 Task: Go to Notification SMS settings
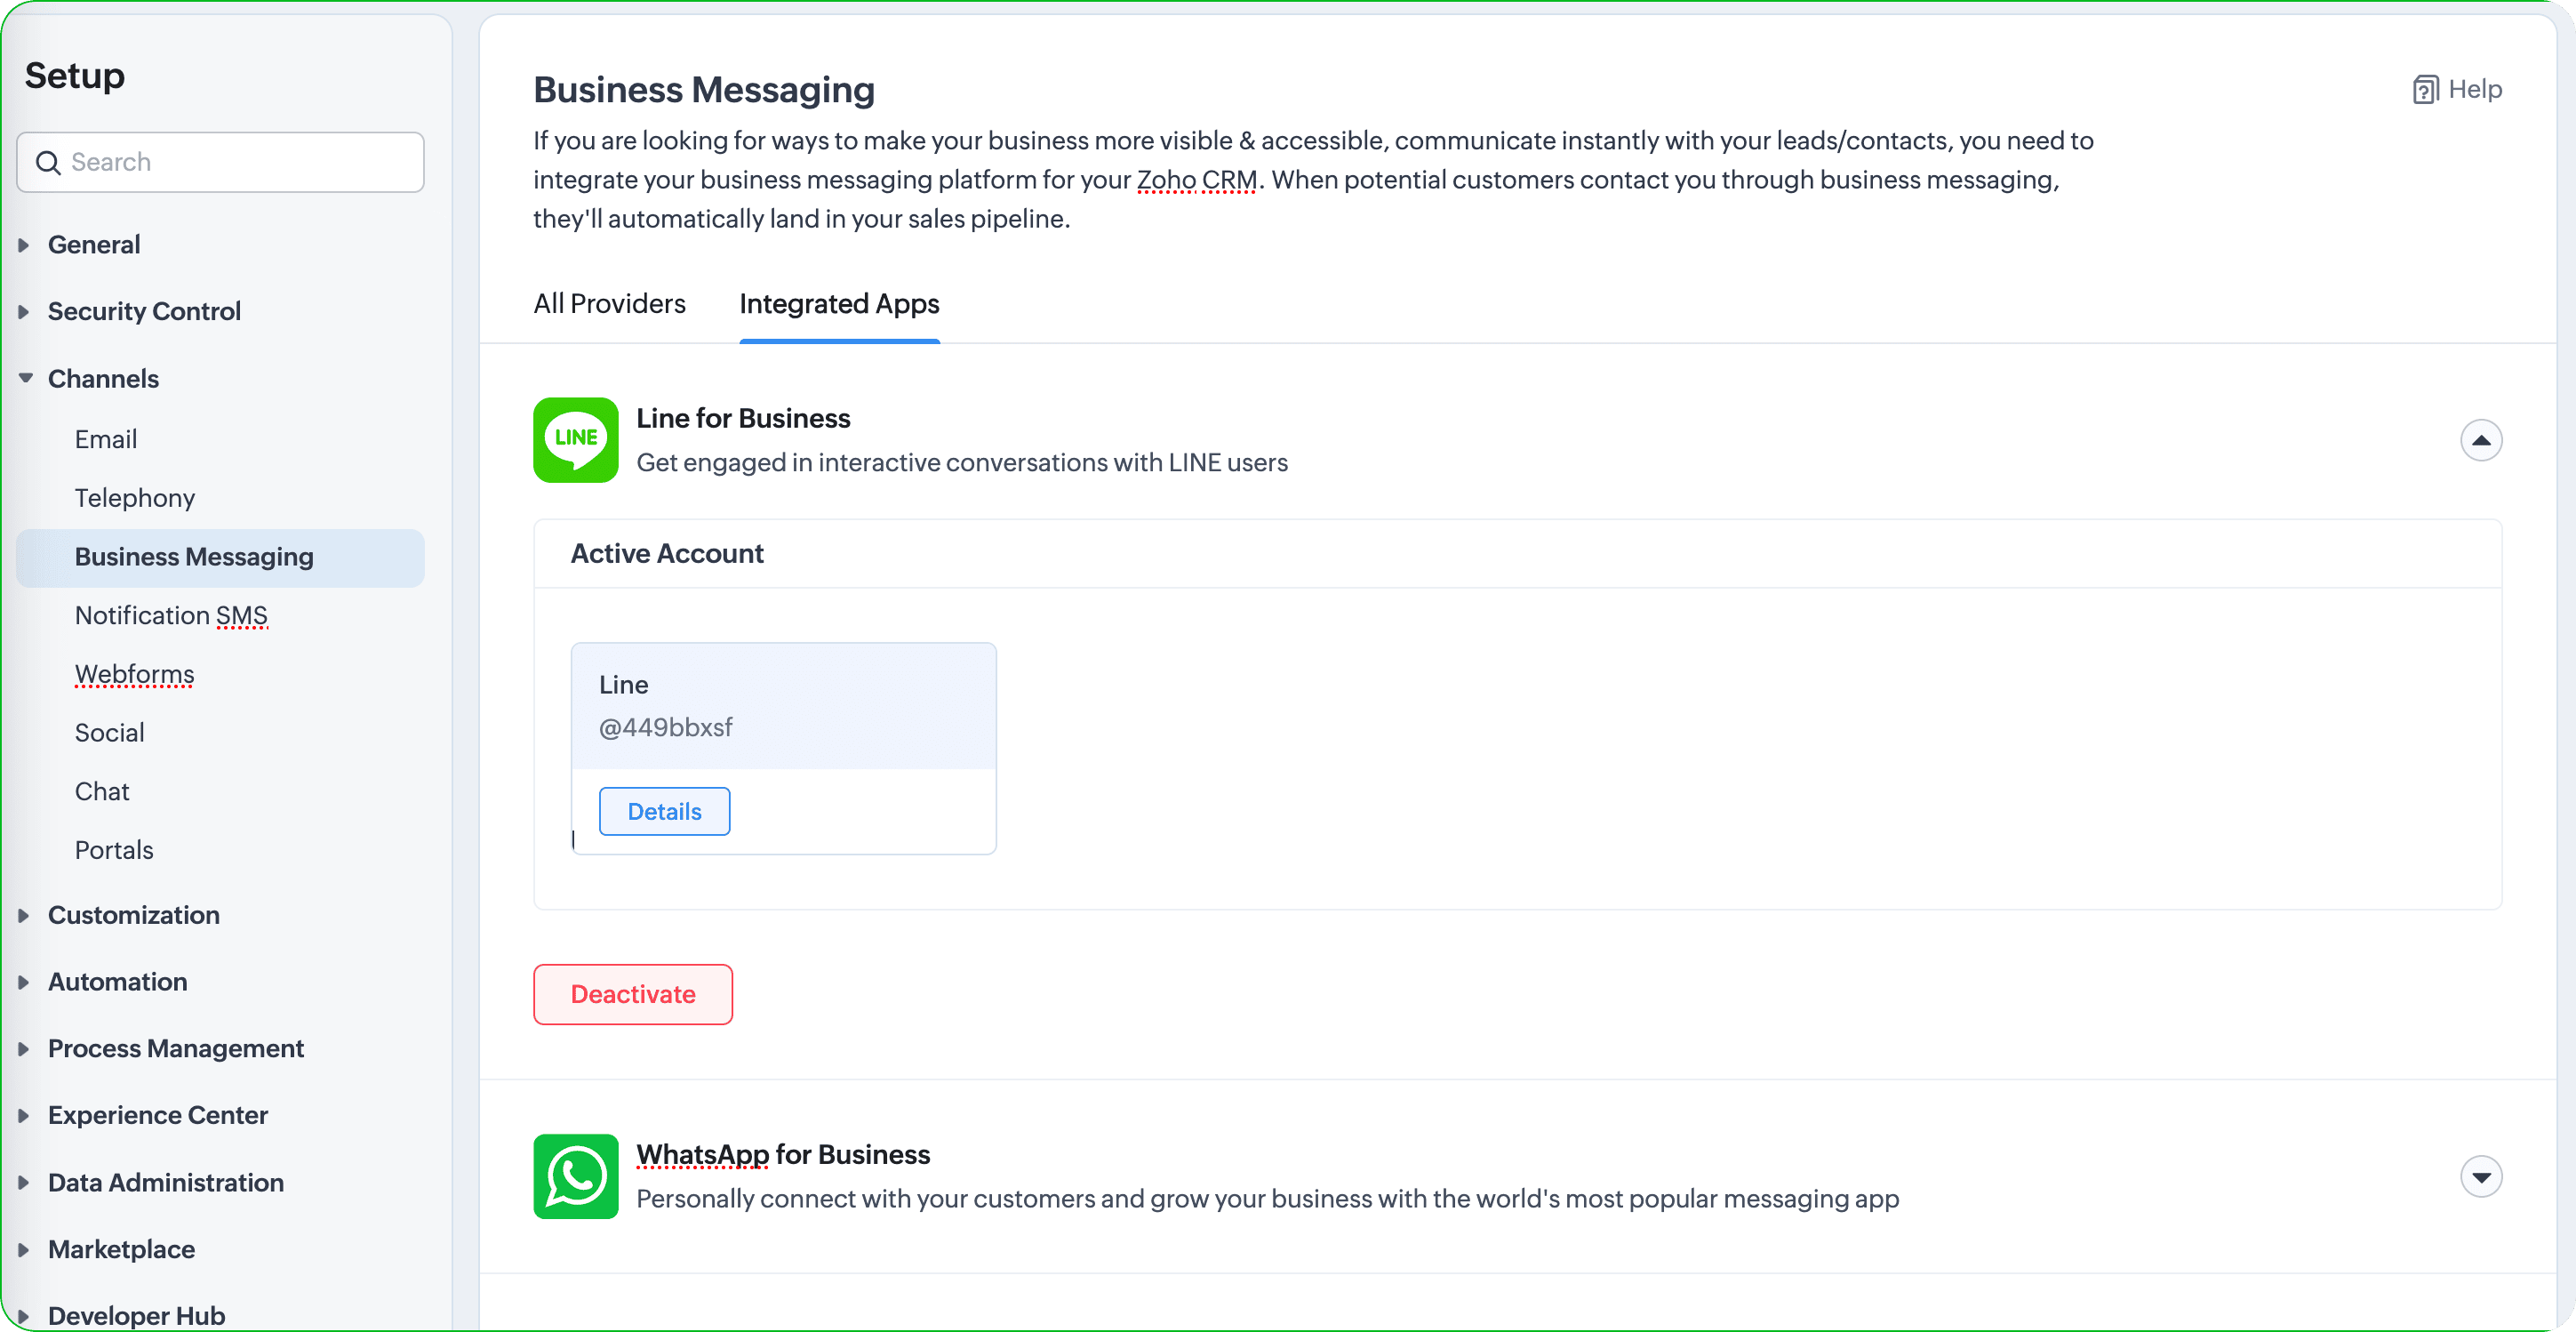click(x=171, y=615)
